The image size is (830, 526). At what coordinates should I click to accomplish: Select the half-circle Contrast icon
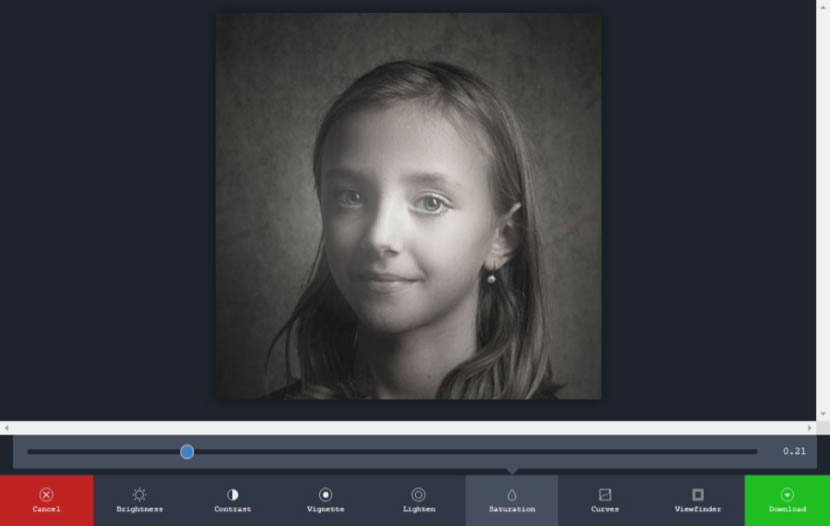(x=232, y=494)
